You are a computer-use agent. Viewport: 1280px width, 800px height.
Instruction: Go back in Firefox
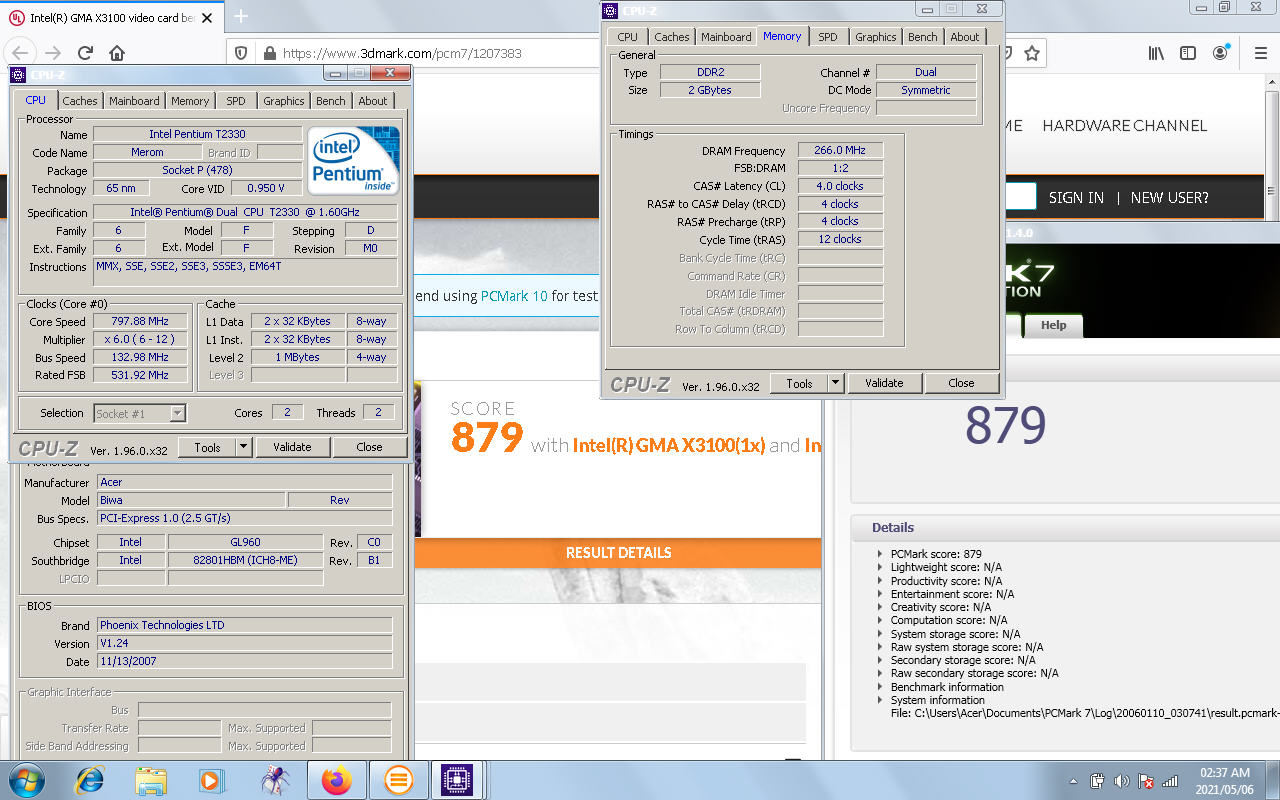coord(21,53)
